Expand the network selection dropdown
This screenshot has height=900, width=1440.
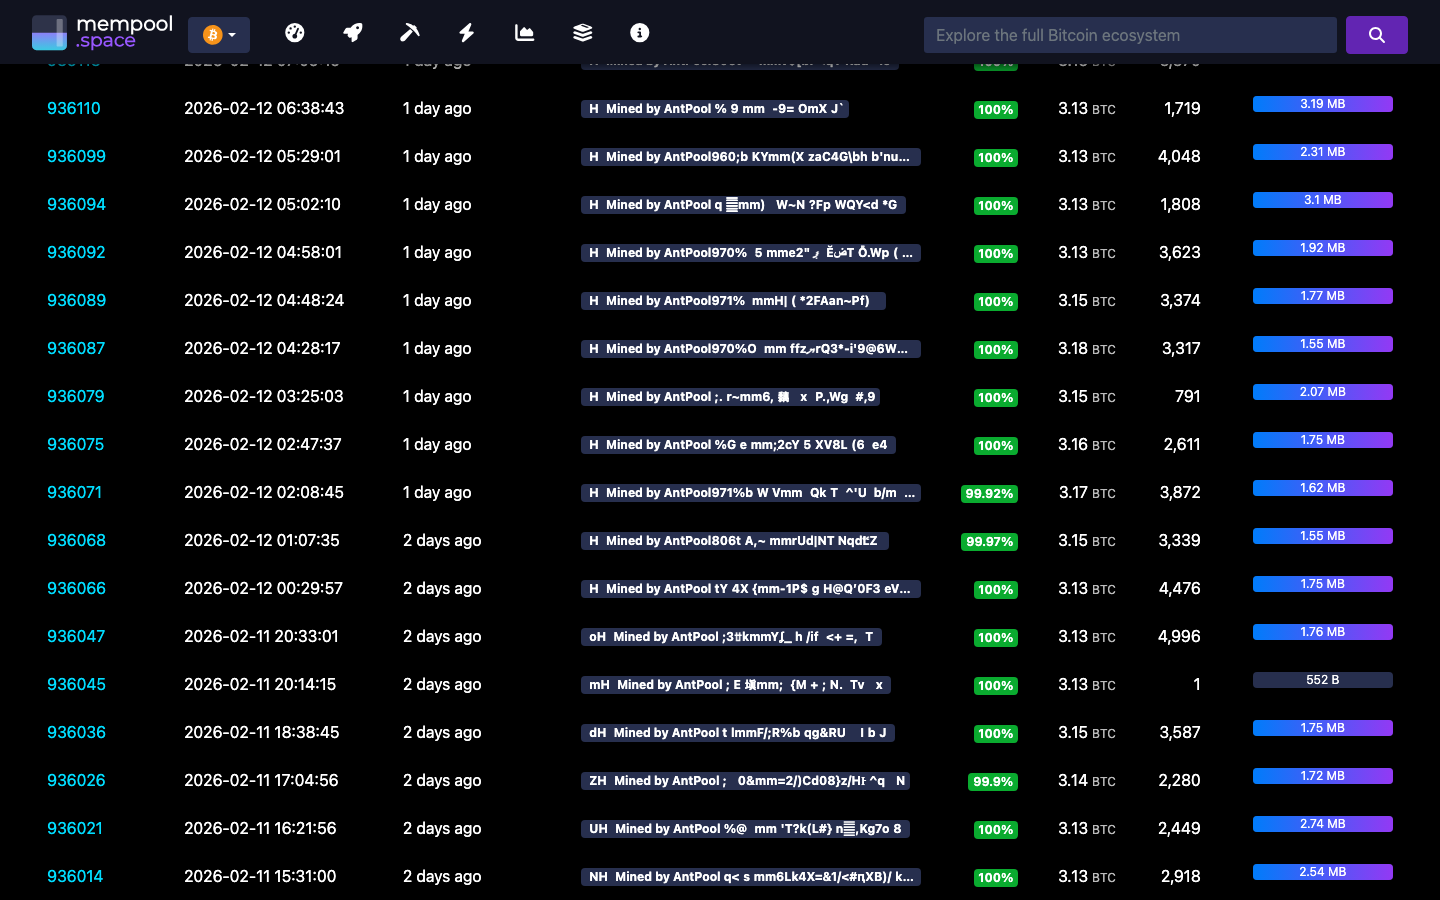click(x=232, y=33)
